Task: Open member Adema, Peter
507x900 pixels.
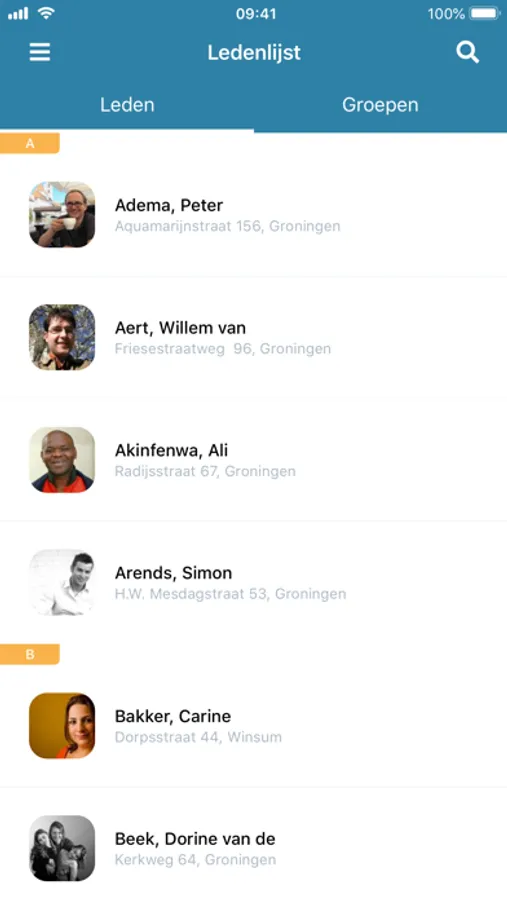Action: [x=253, y=215]
